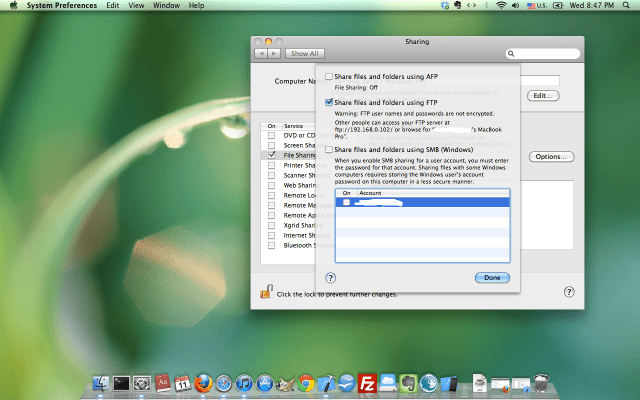Click the System Preferences search field
640x400 pixels.
click(x=542, y=53)
